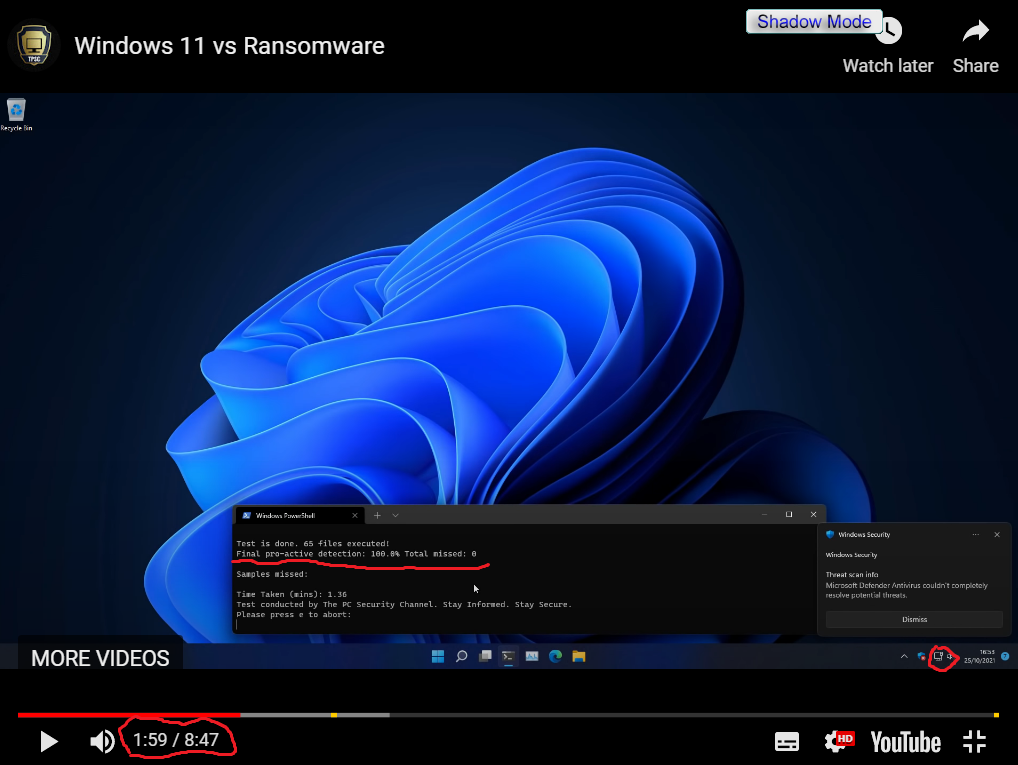Open Windows Security notification options ellipsis
The height and width of the screenshot is (765, 1018).
point(975,534)
